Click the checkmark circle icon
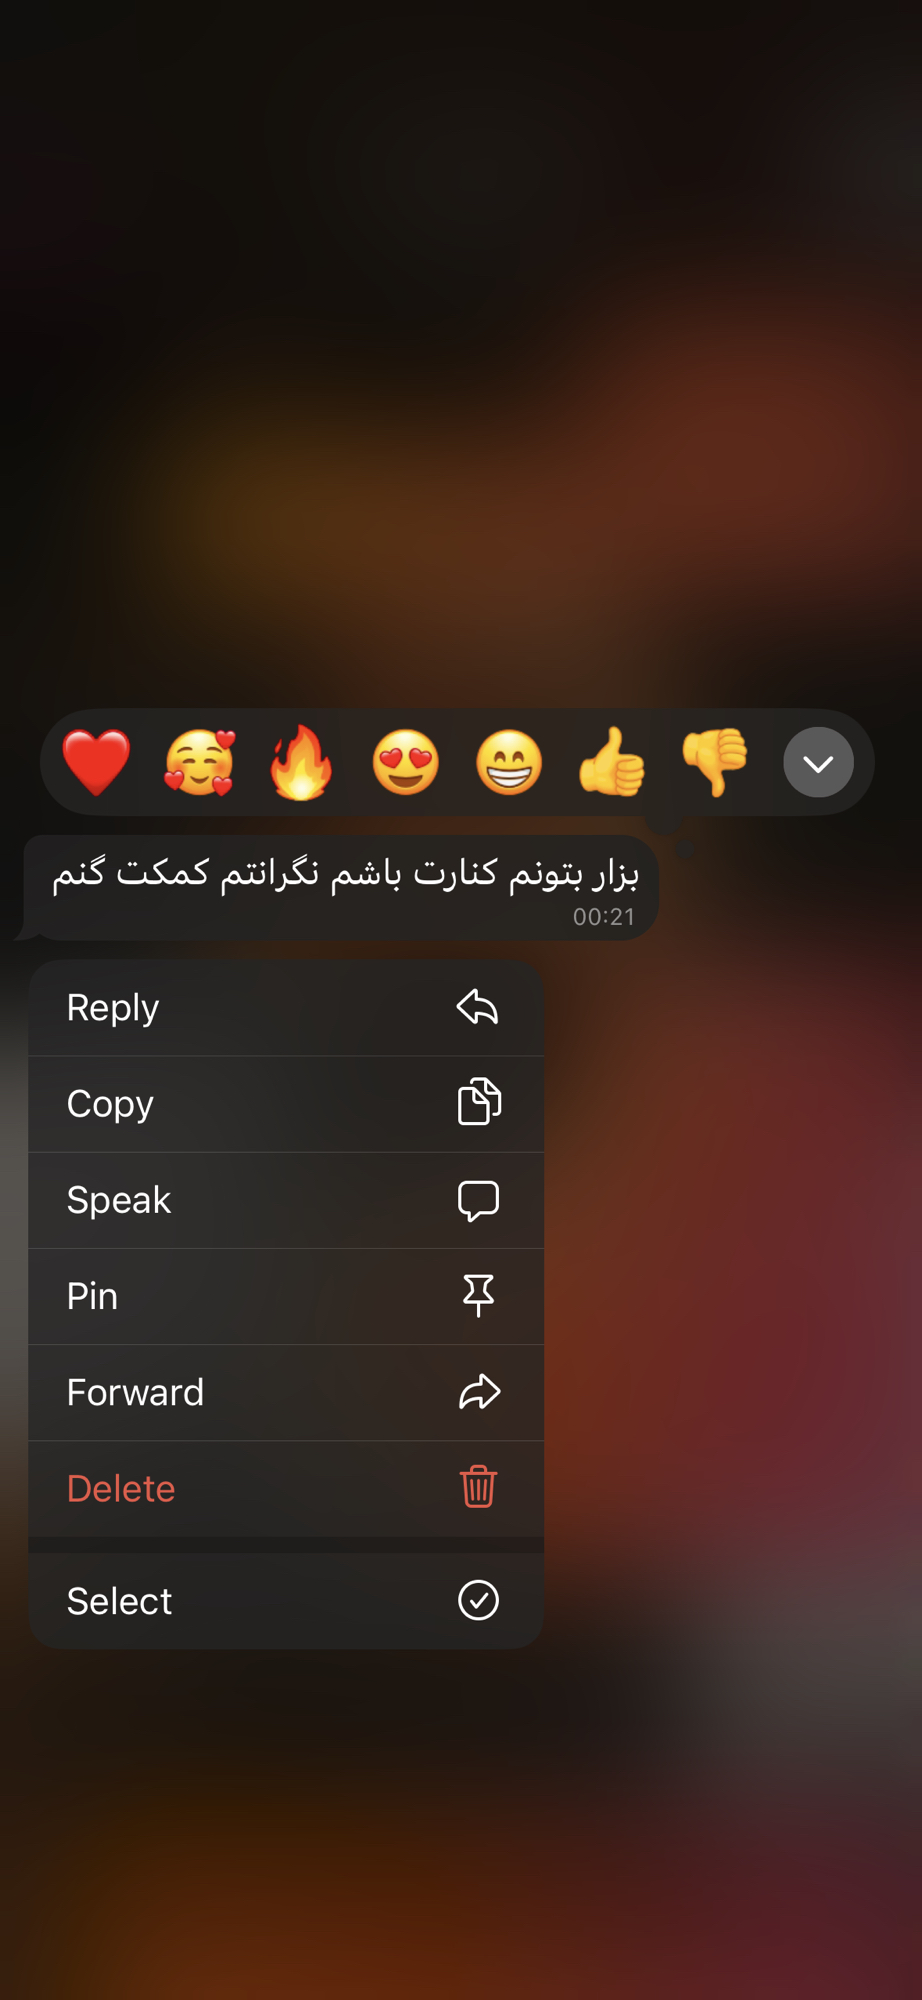922x2000 pixels. click(478, 1600)
